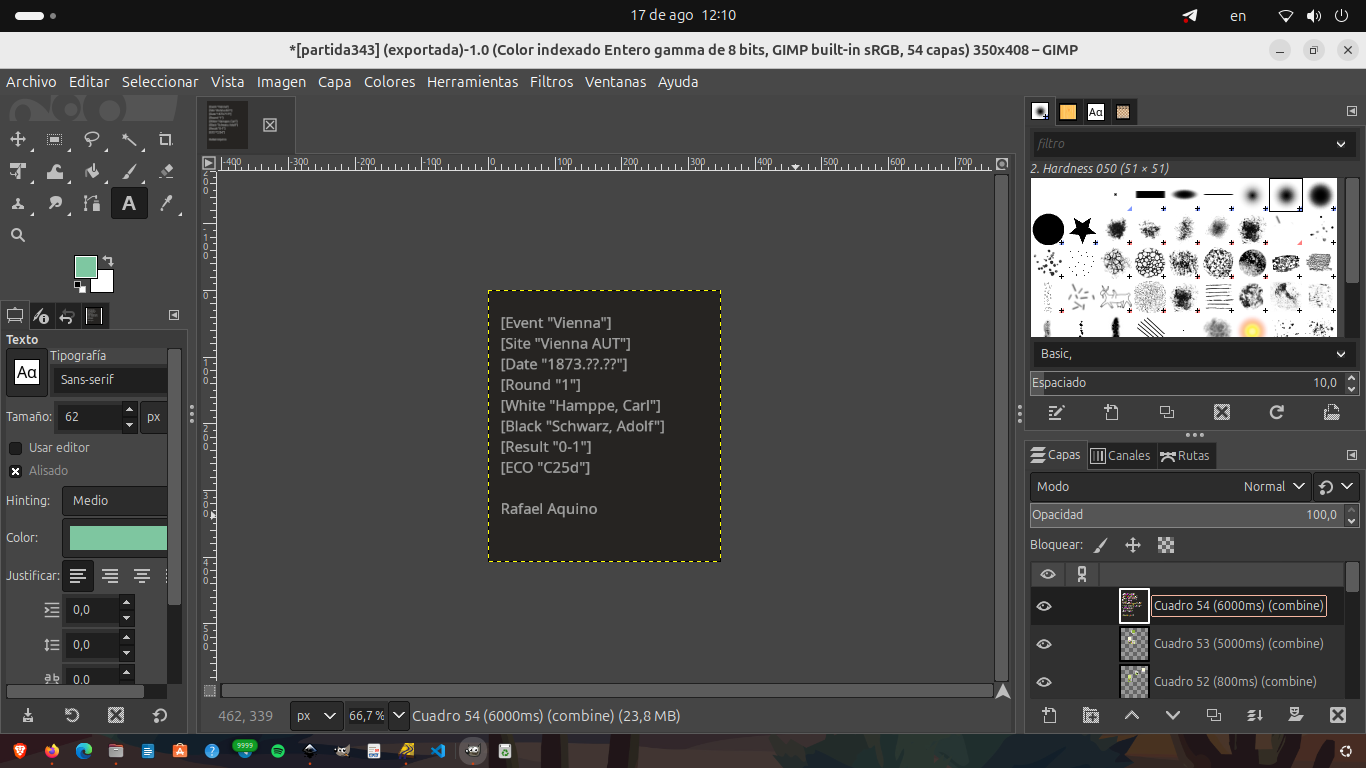This screenshot has width=1366, height=768.
Task: Open the Hinting Medio dropdown
Action: click(x=114, y=501)
